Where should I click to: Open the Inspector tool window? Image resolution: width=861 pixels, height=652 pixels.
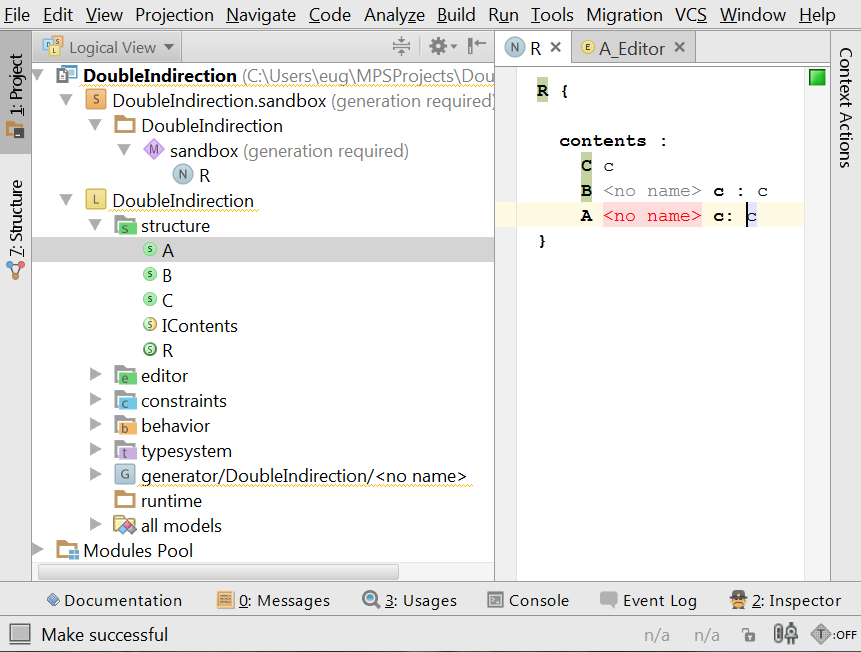tap(785, 600)
